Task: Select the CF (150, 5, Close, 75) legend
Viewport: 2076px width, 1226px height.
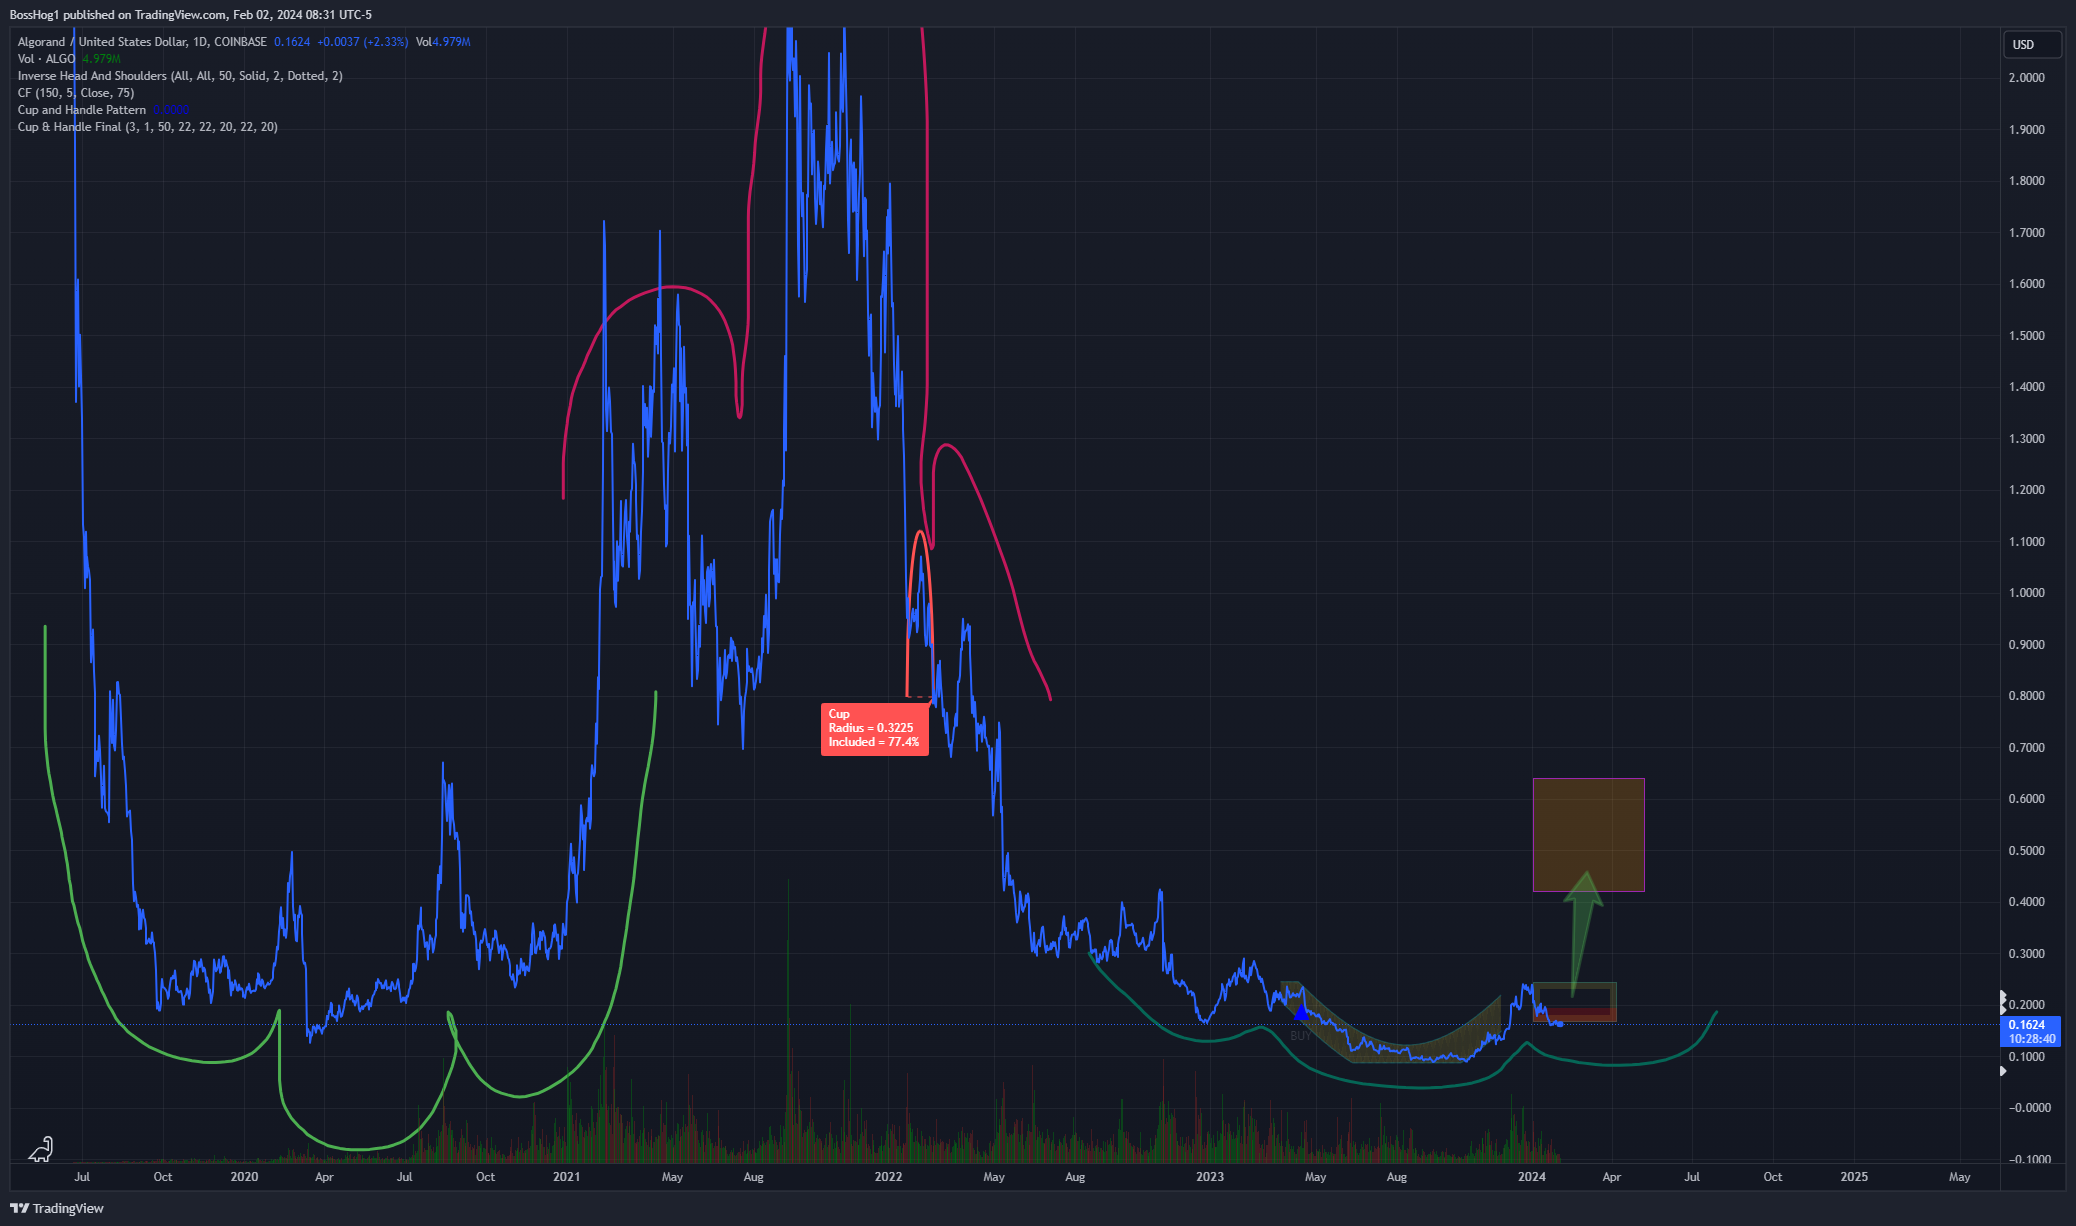Action: pyautogui.click(x=76, y=93)
